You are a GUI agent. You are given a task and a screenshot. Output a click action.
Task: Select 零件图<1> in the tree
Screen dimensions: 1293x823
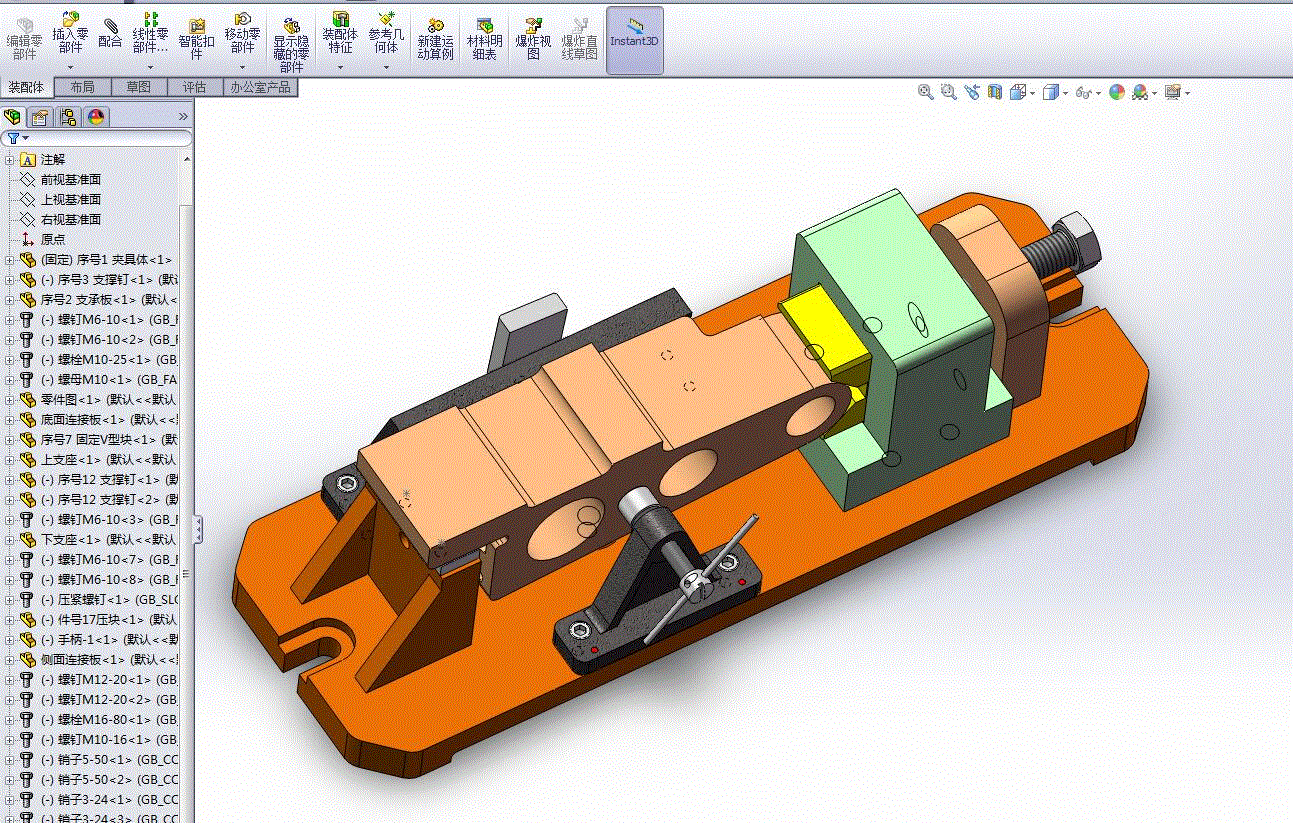click(109, 399)
